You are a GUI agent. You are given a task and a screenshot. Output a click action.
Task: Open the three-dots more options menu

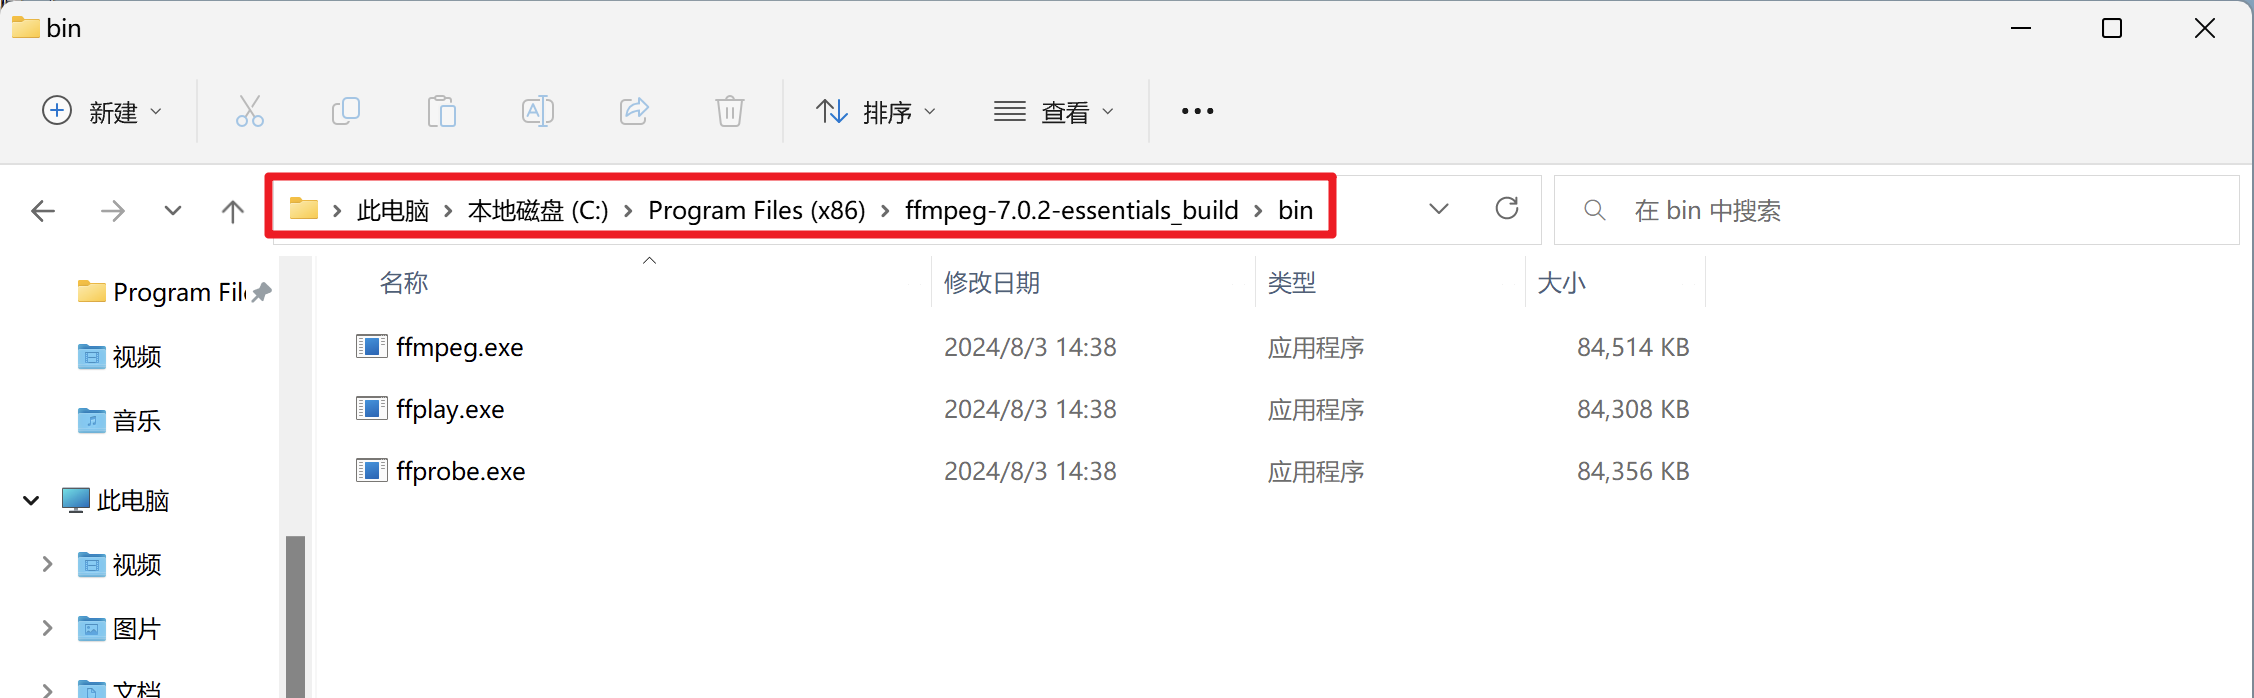pyautogui.click(x=1197, y=111)
